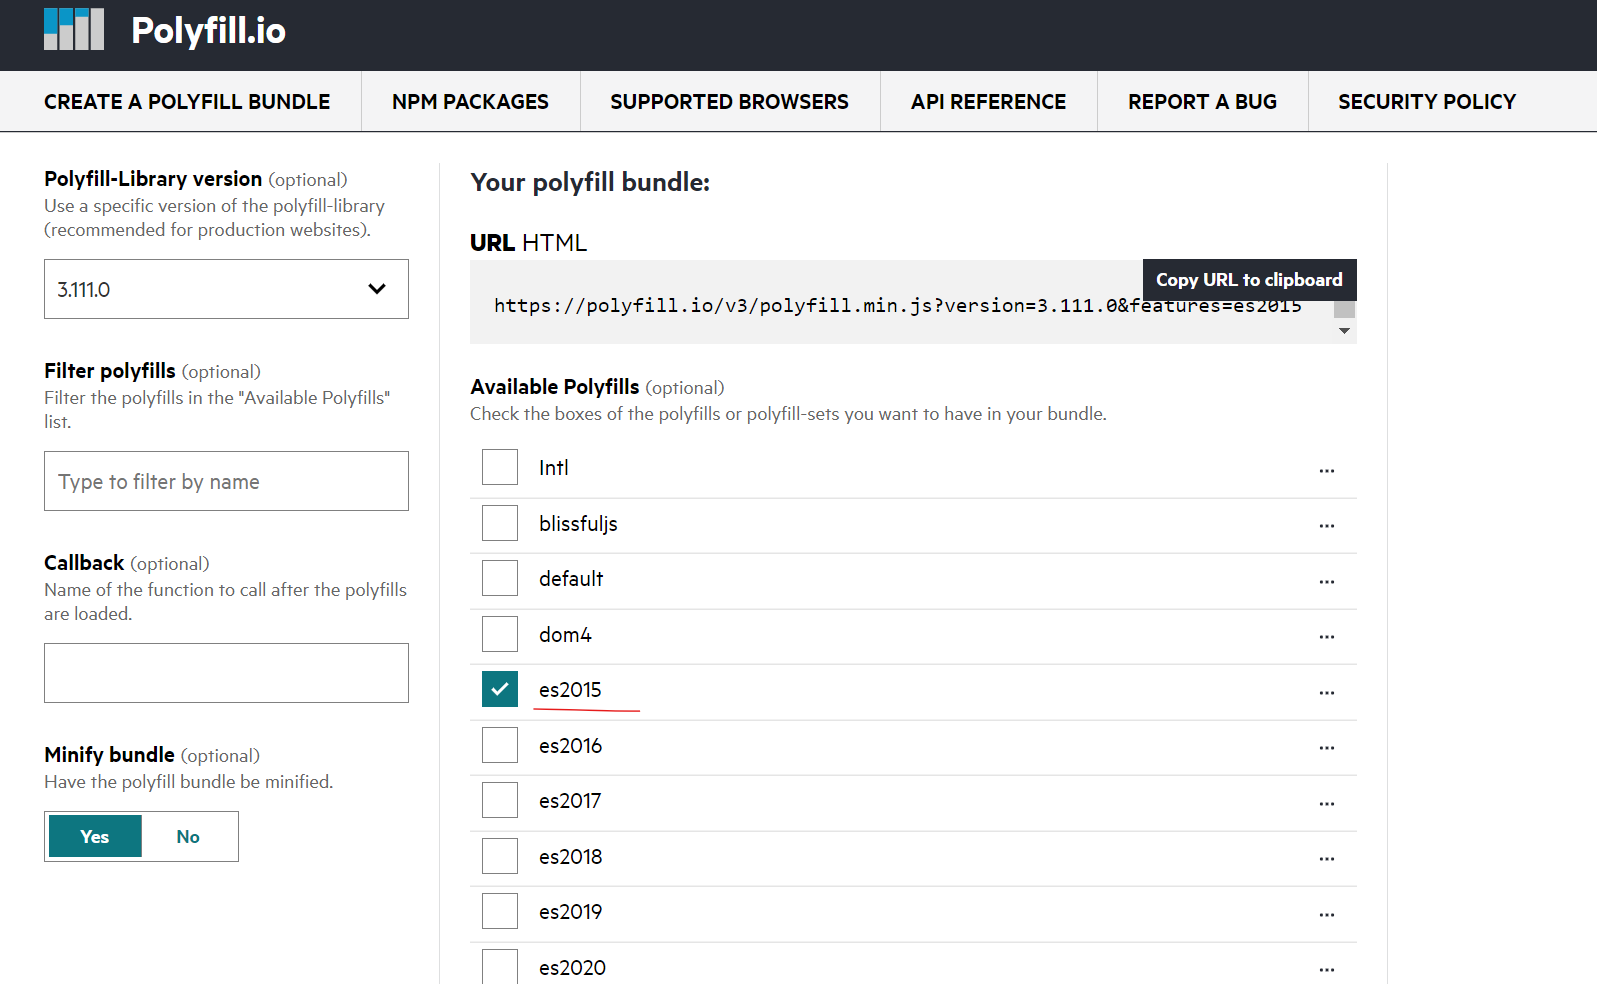Open API Reference page
Screen dimensions: 1597x984
coord(988,101)
